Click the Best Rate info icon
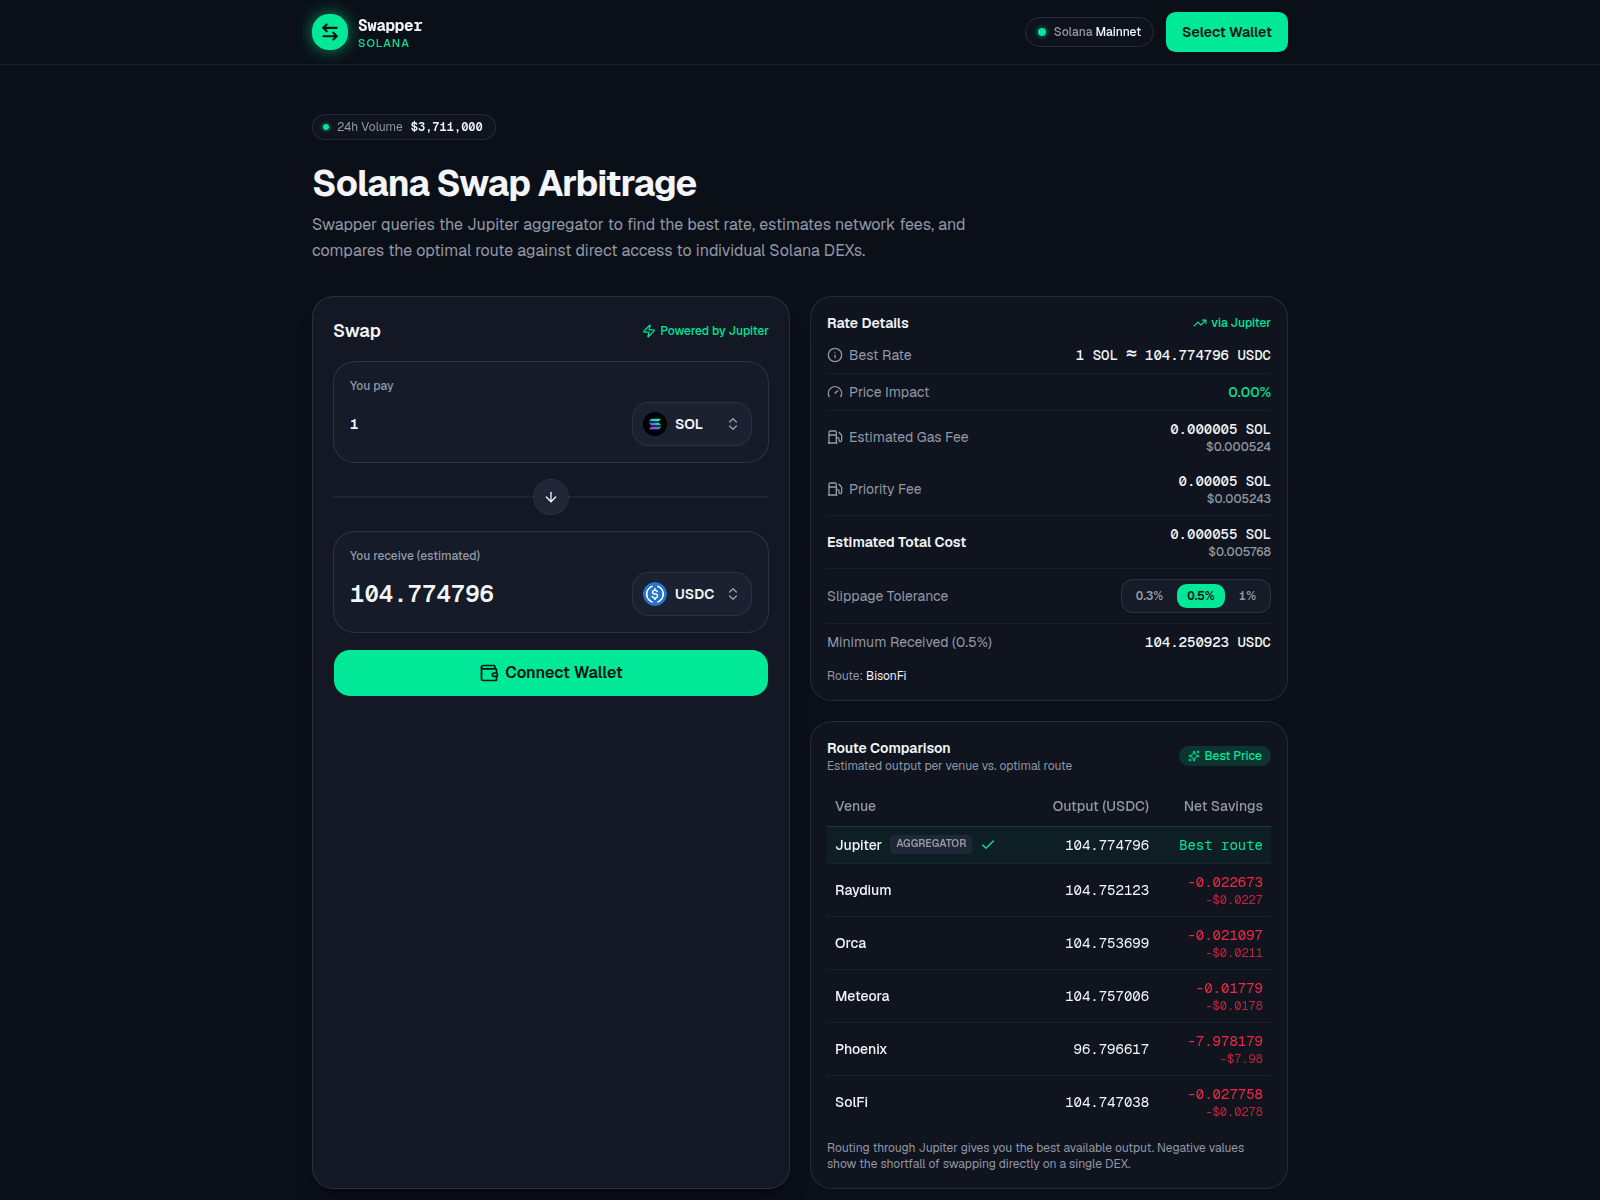This screenshot has height=1200, width=1600. [x=835, y=355]
